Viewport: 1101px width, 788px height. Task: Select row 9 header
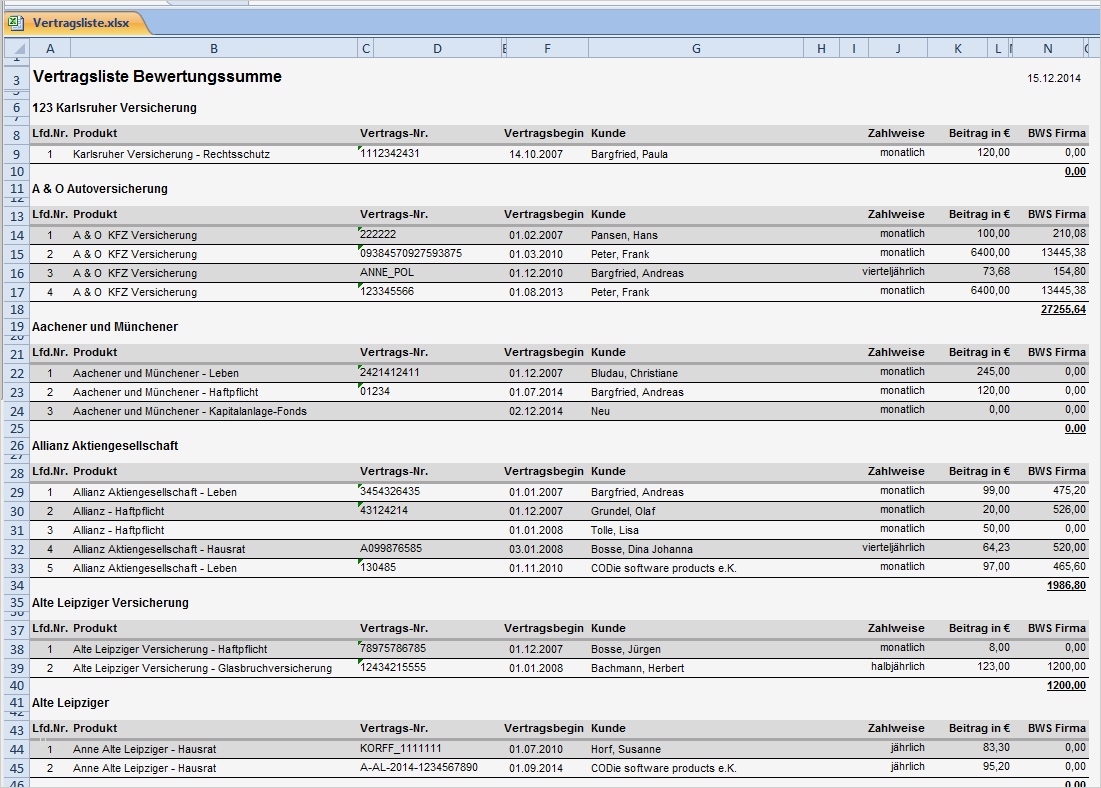[x=17, y=155]
